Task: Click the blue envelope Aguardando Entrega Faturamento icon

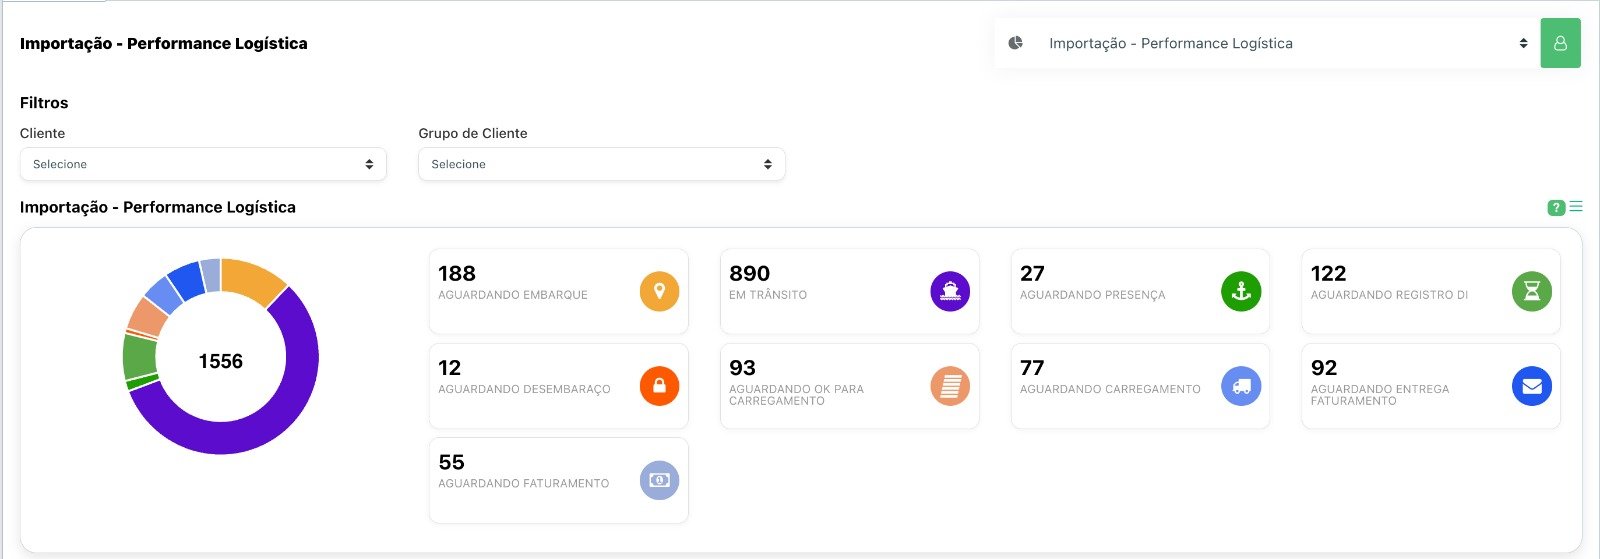Action: click(x=1531, y=385)
